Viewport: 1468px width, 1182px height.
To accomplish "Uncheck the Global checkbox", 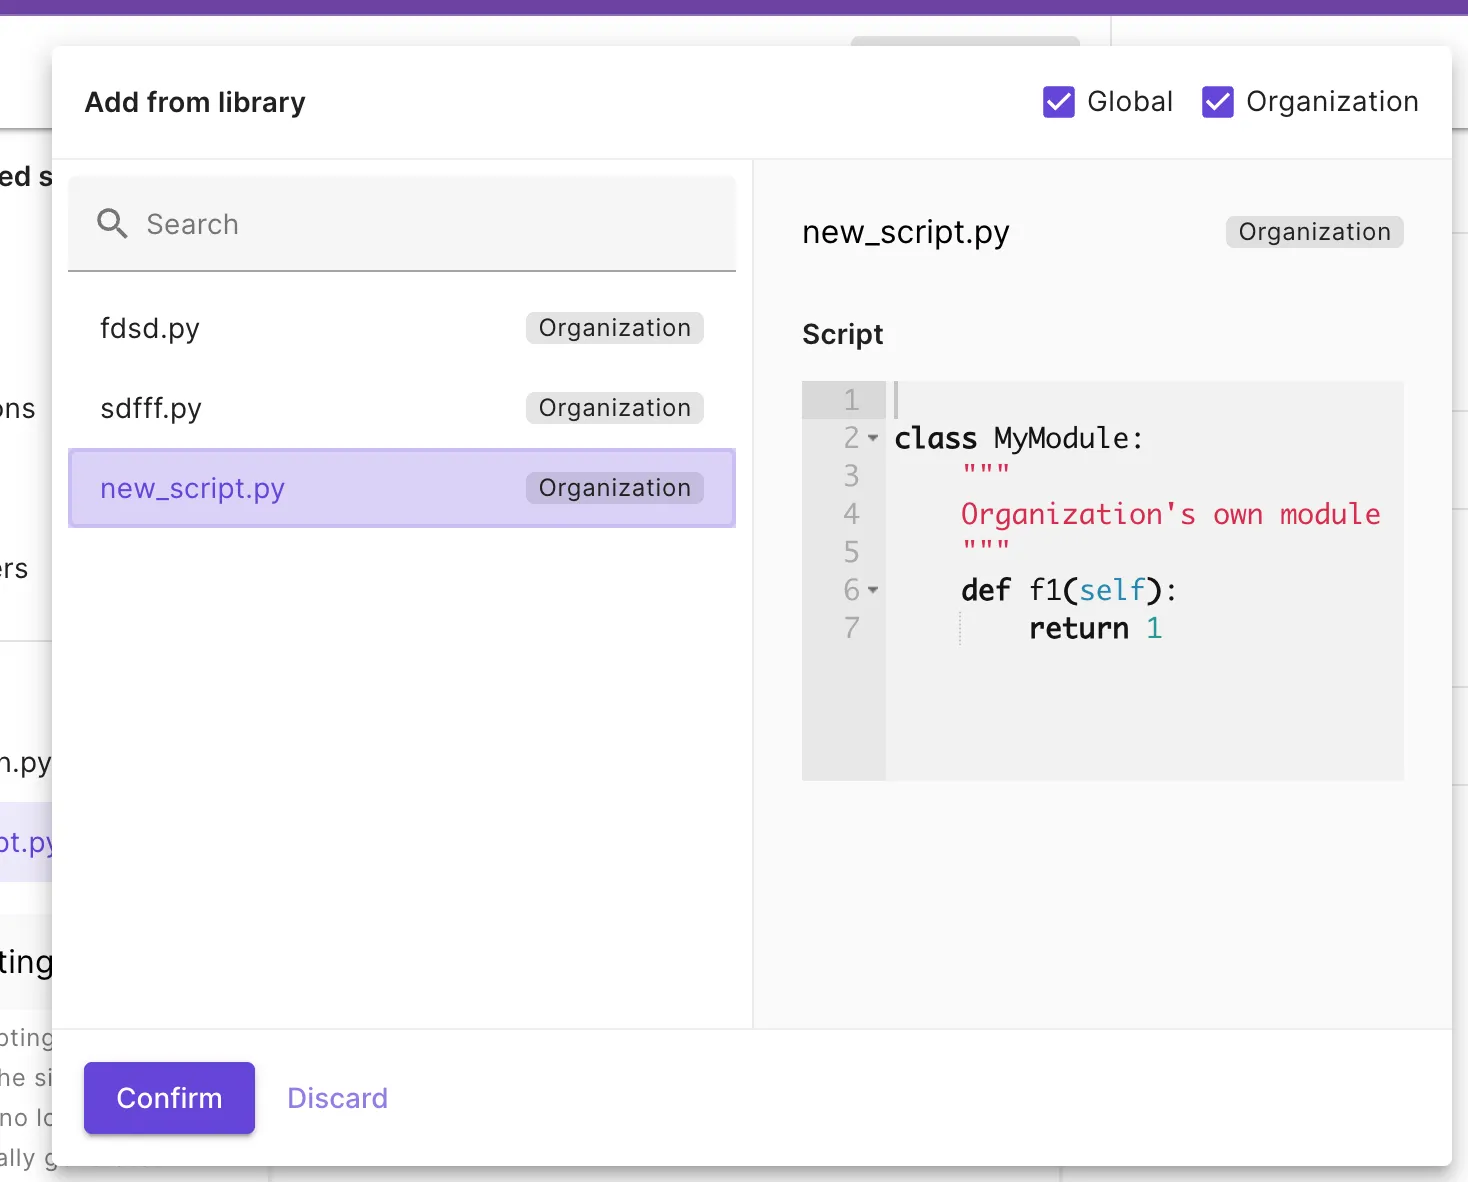I will tap(1059, 102).
